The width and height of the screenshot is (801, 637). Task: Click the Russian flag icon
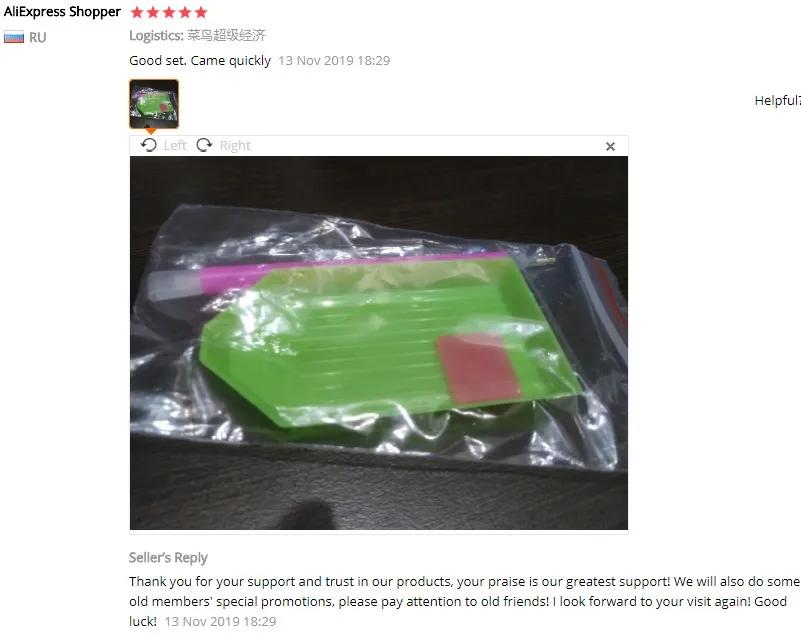point(14,37)
